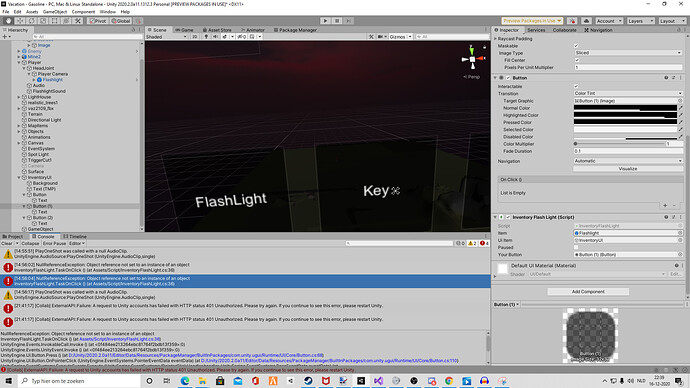The height and width of the screenshot is (388, 690).
Task: Open the GameObject menu
Action: coord(55,12)
